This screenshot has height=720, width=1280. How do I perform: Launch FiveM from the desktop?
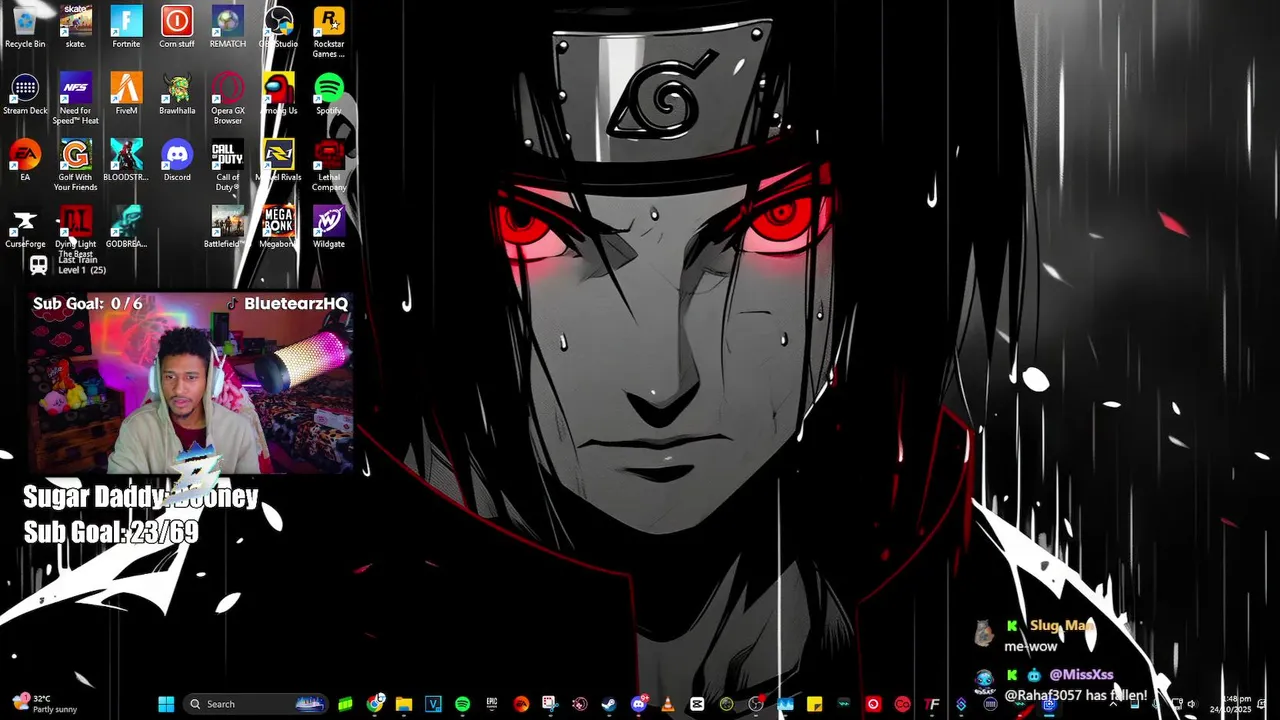pos(126,95)
